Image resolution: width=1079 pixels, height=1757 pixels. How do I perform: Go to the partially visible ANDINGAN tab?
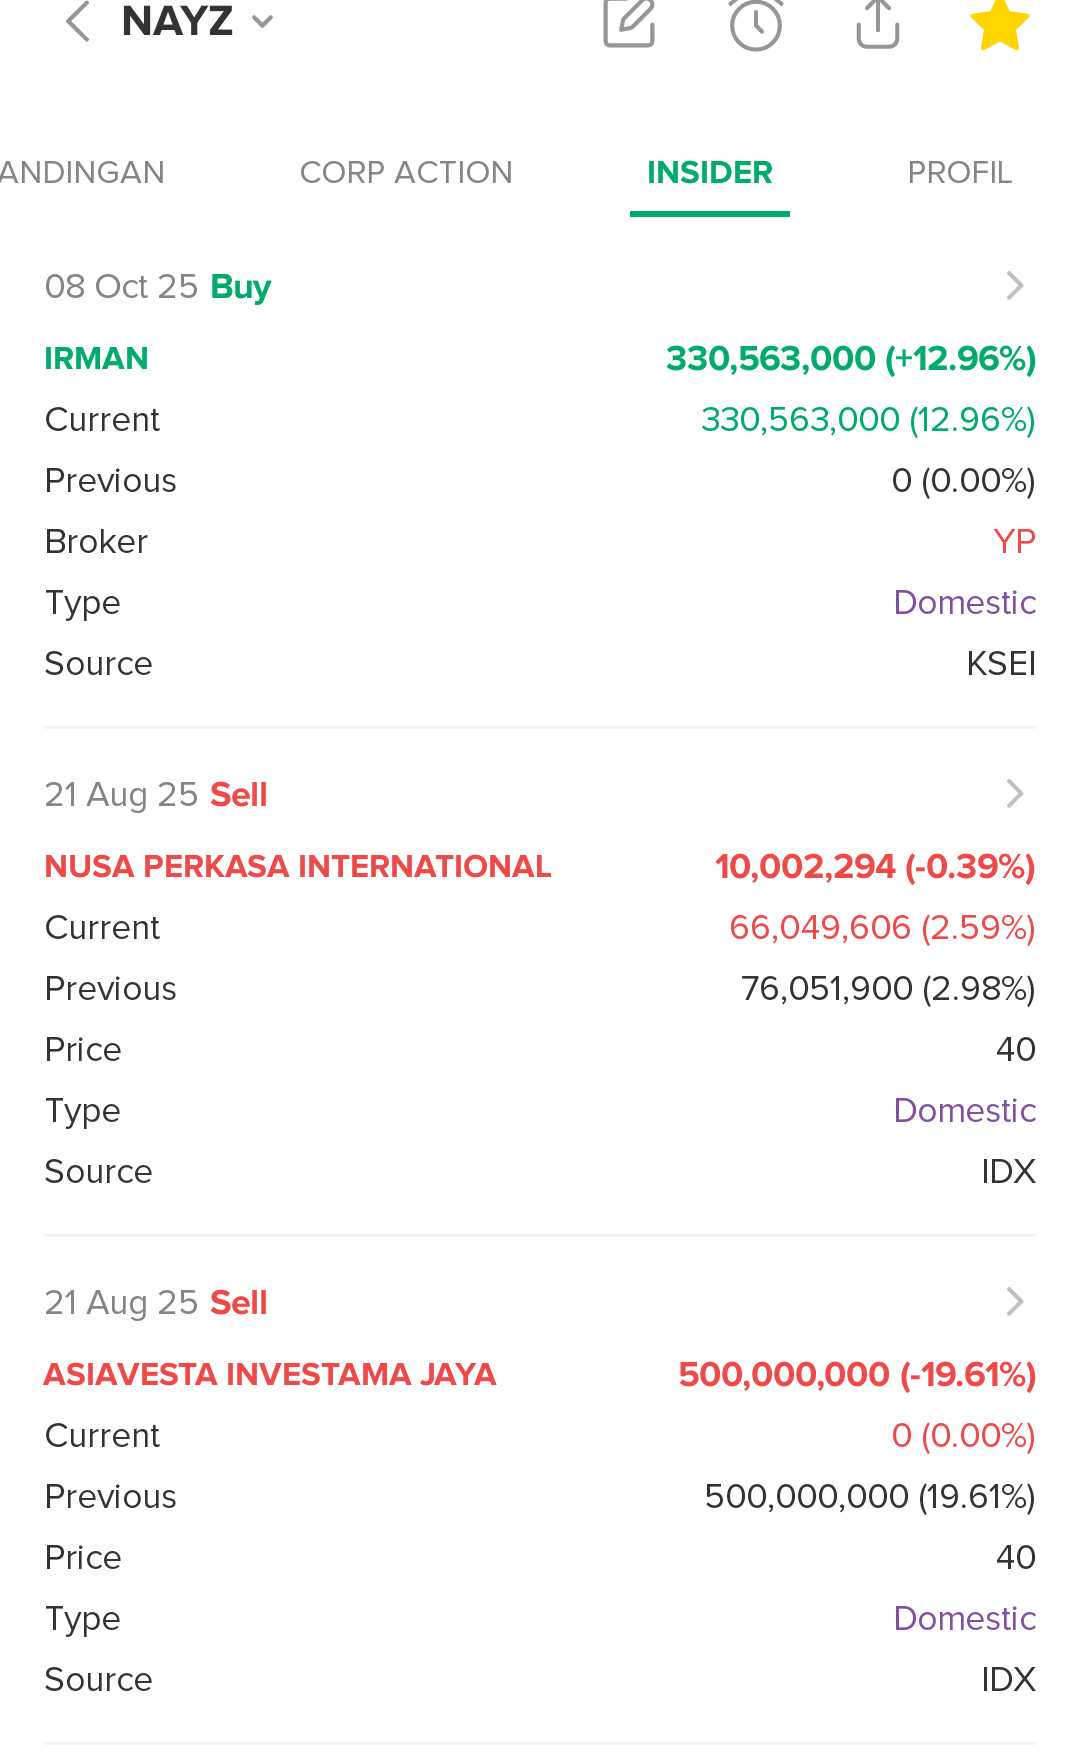(82, 172)
